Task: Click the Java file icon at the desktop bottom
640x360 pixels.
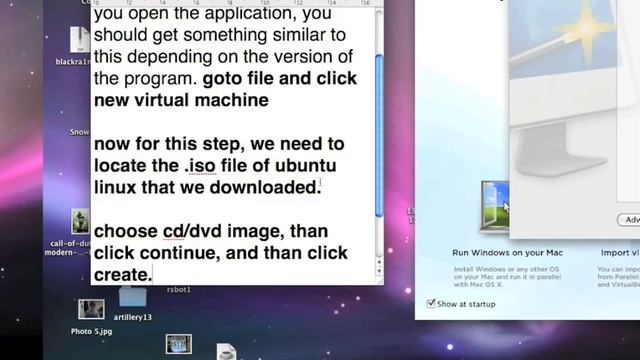Action: (226, 352)
